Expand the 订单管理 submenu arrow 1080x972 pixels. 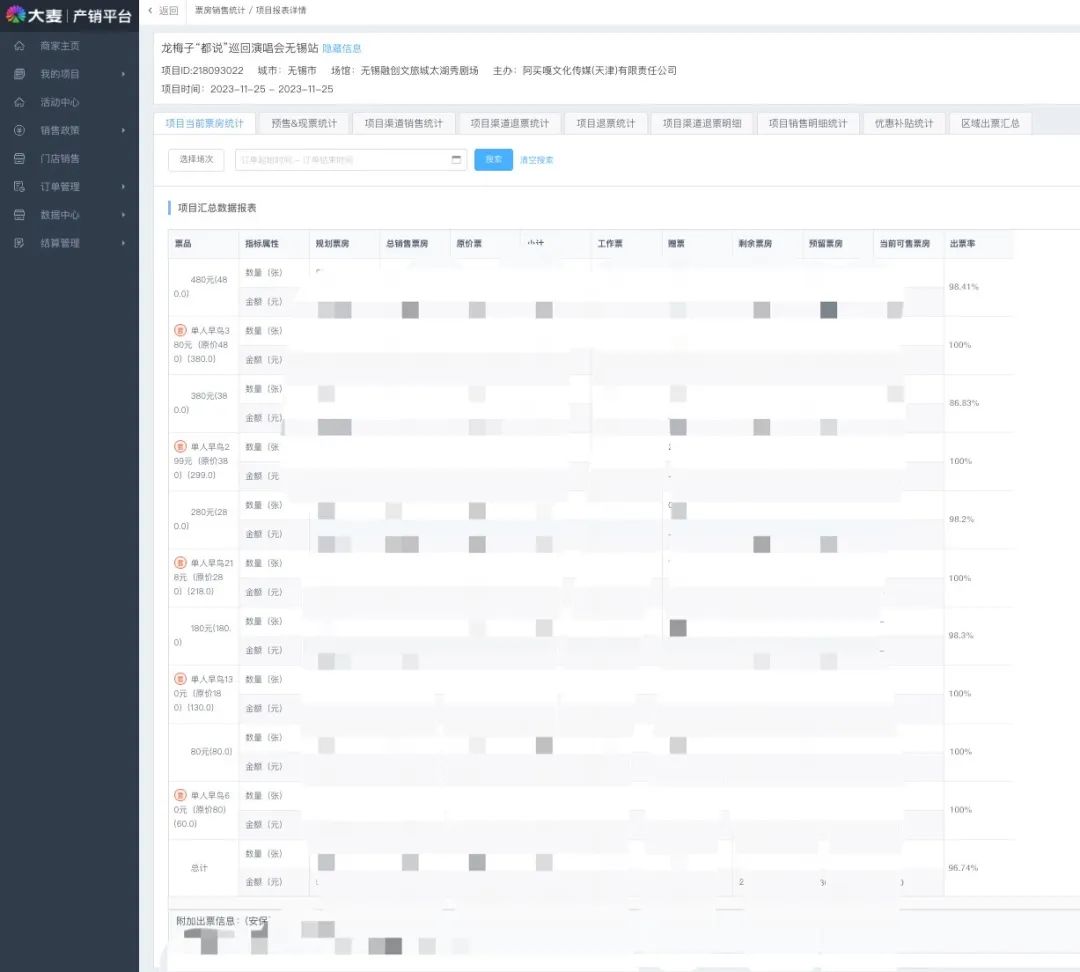coord(123,186)
